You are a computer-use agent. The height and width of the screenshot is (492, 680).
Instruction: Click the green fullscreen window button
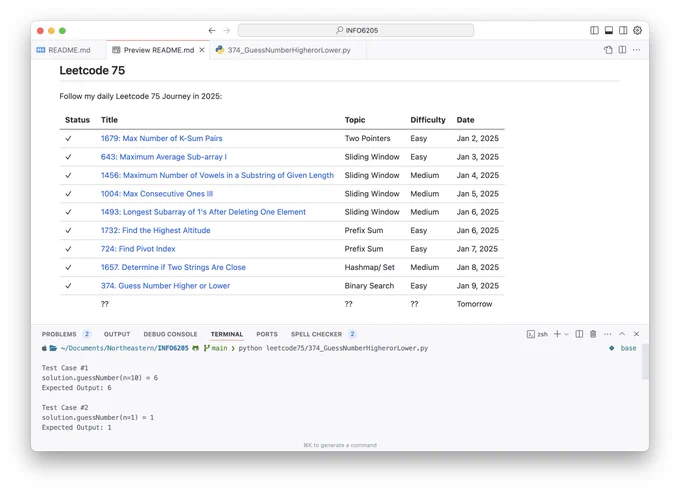(62, 31)
